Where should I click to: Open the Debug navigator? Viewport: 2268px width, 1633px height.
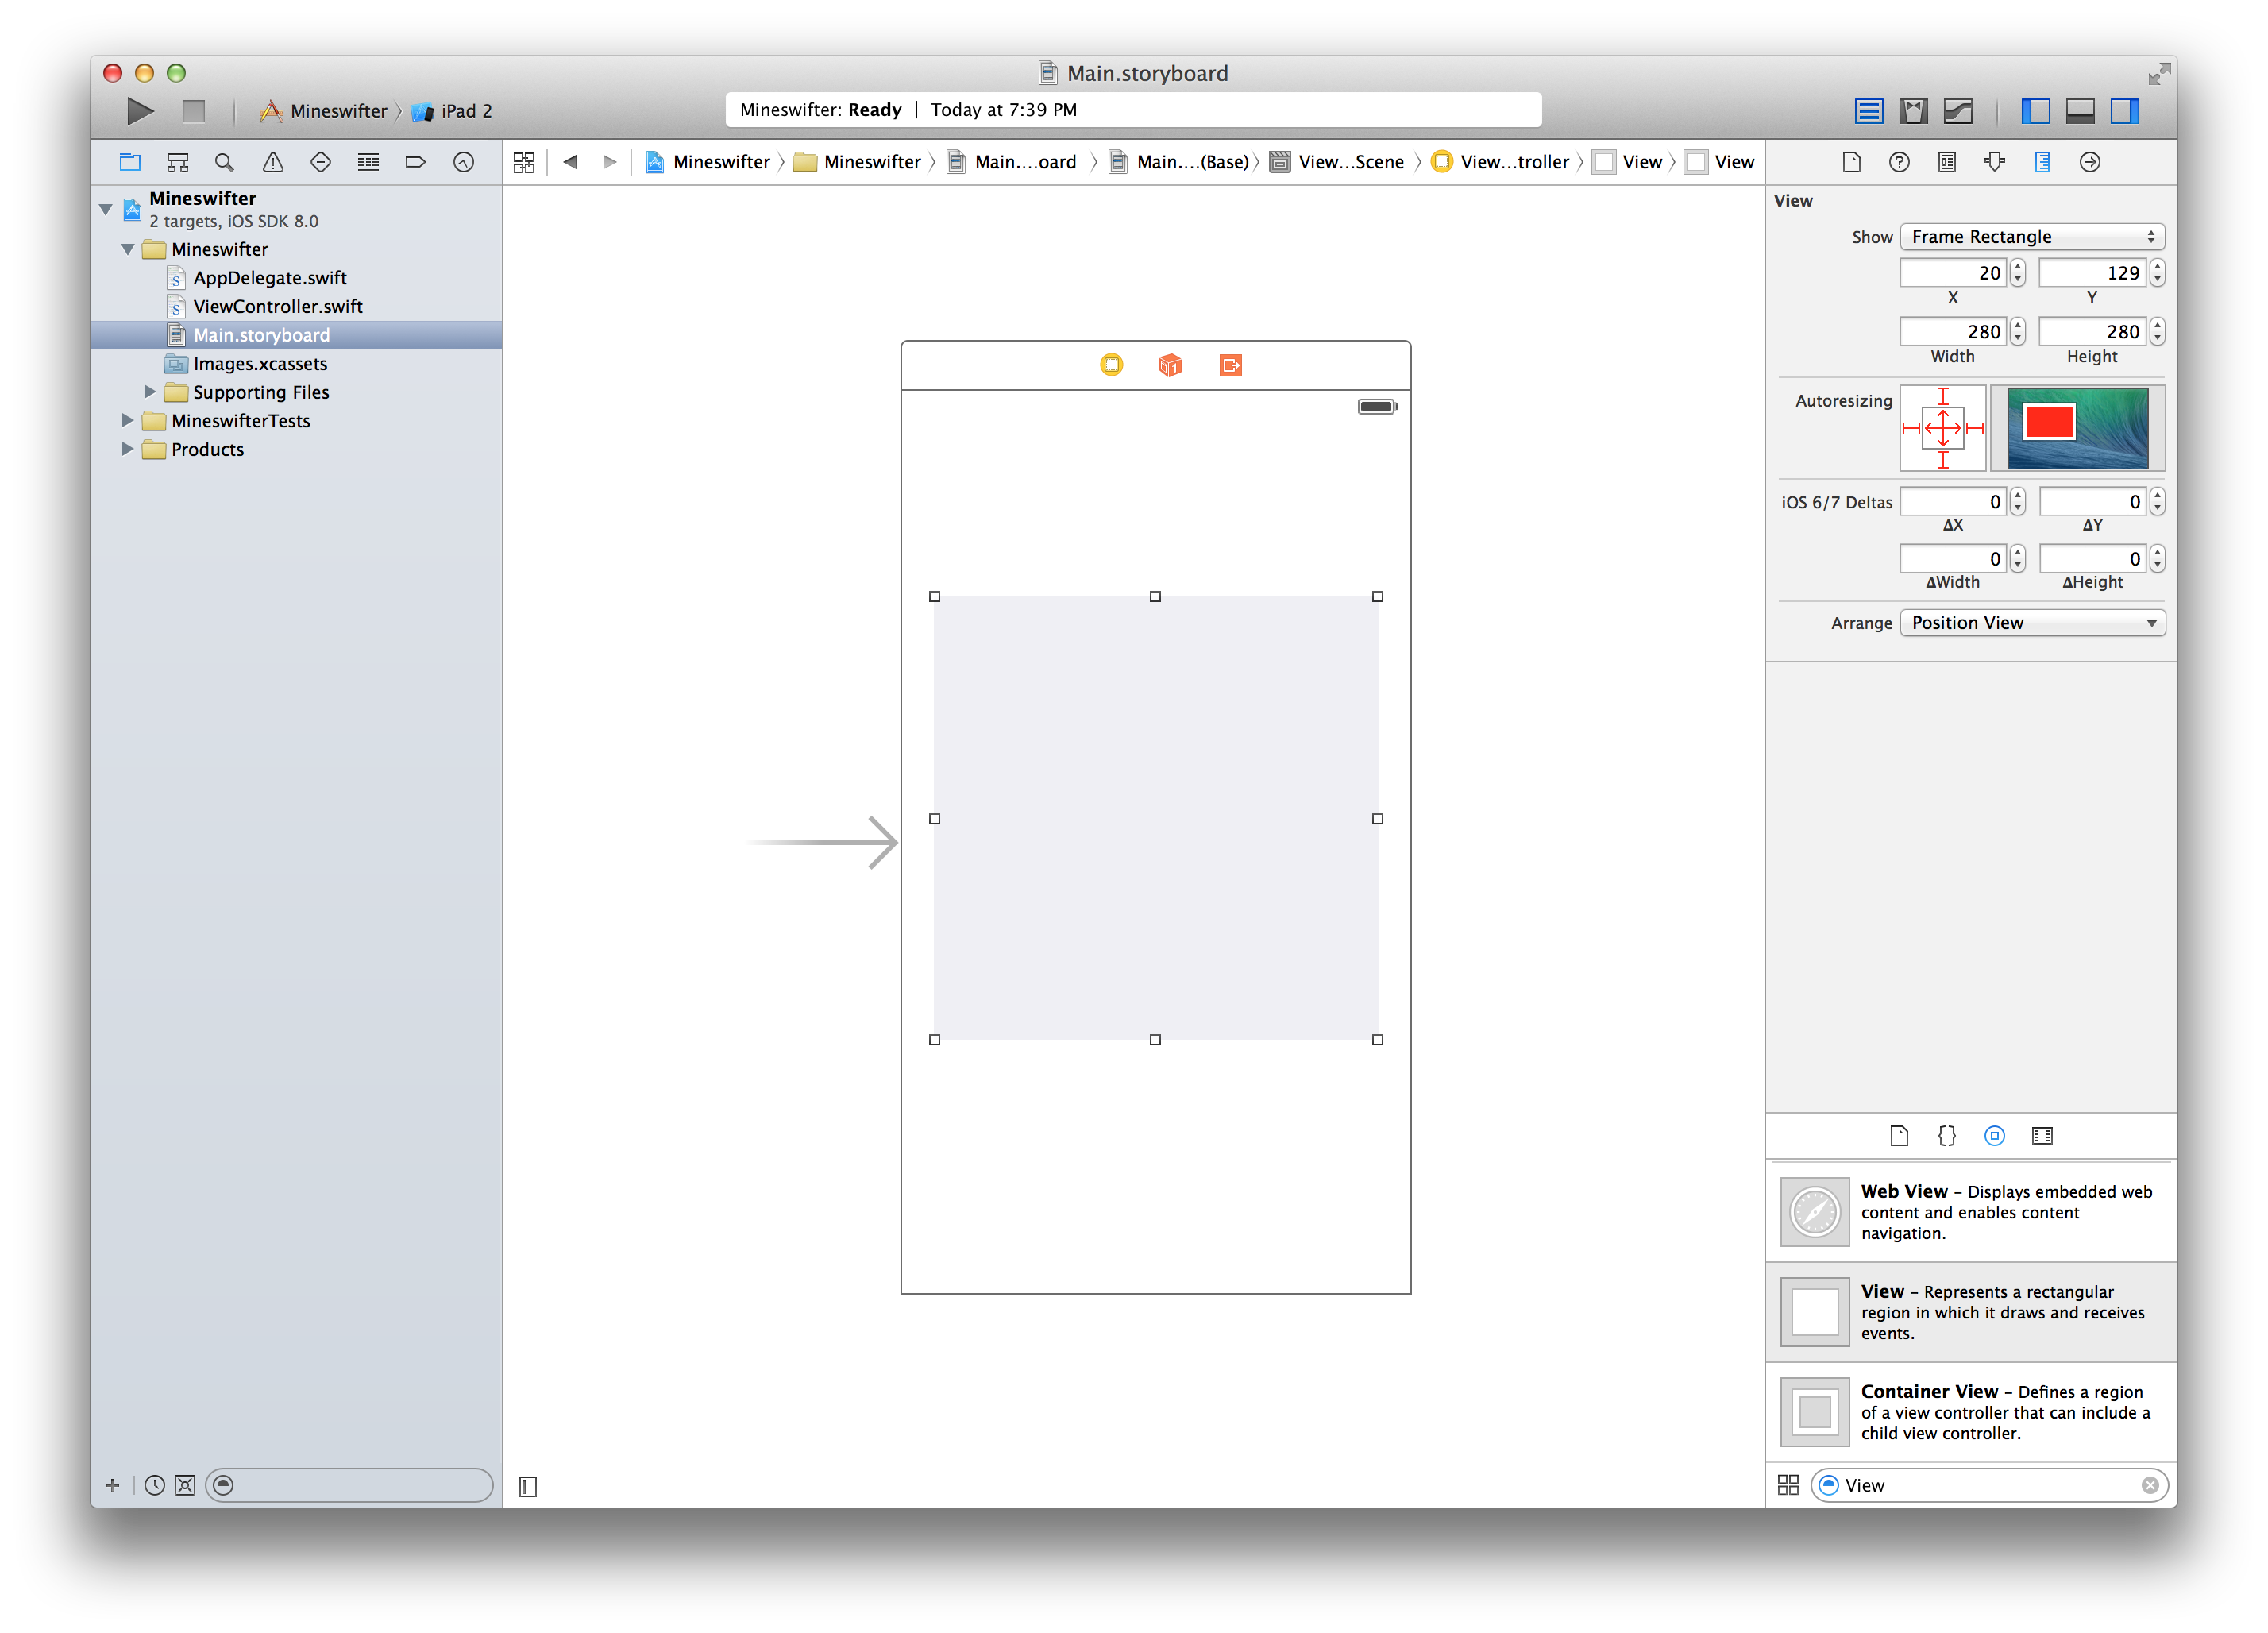pos(368,162)
